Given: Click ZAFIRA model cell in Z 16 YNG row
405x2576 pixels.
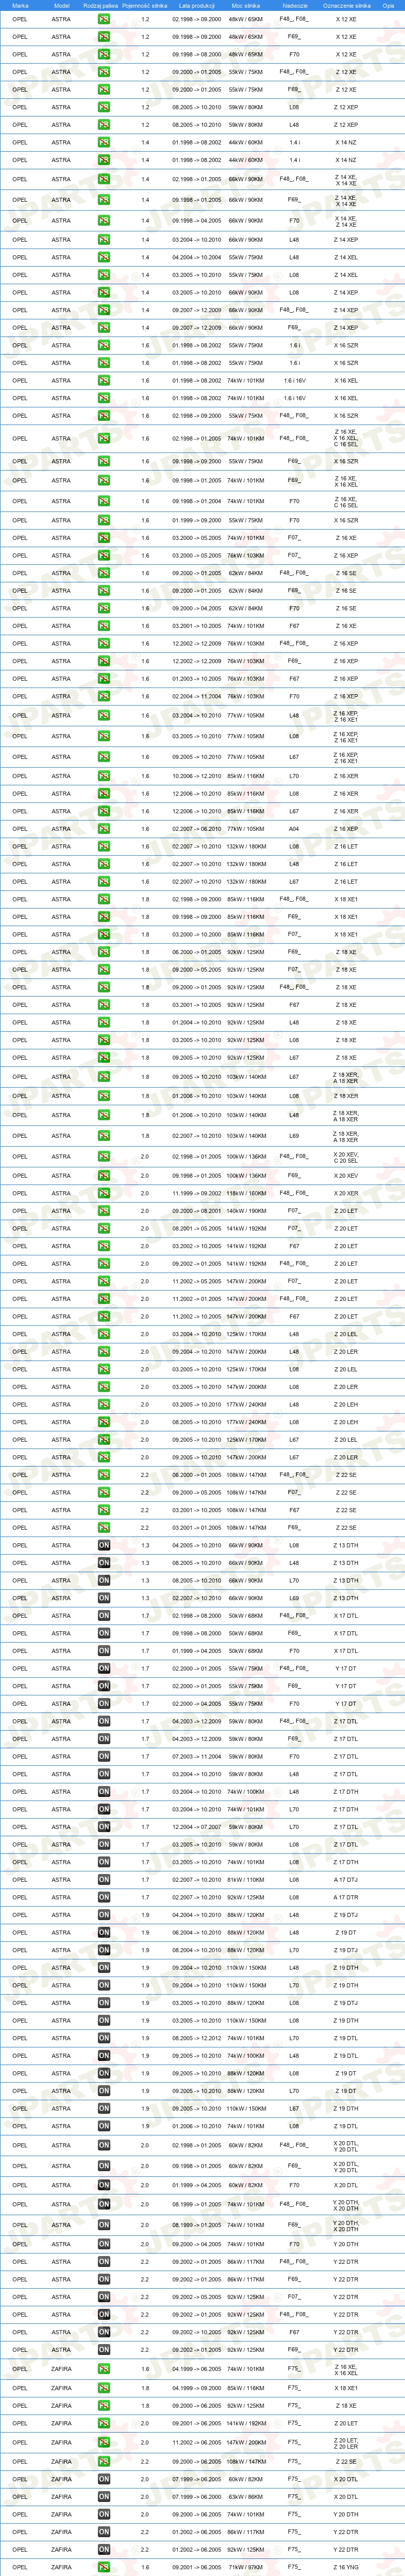Looking at the screenshot, I should coord(61,2566).
